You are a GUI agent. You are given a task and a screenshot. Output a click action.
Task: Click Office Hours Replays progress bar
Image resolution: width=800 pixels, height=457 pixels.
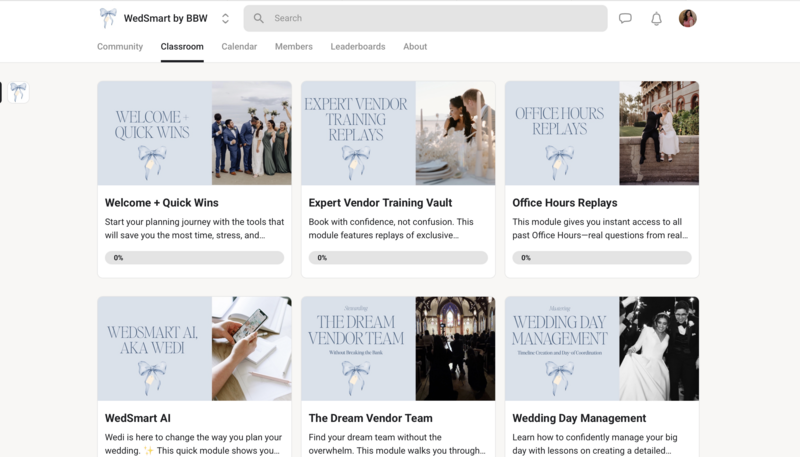pyautogui.click(x=602, y=258)
